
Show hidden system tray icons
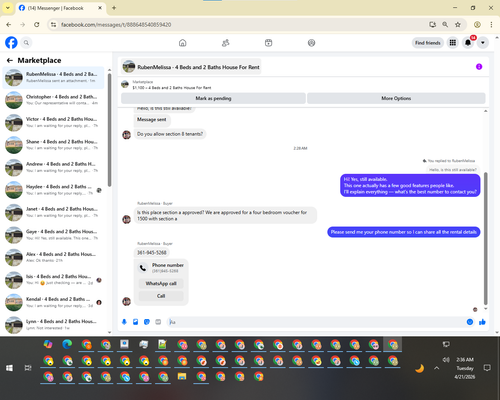[x=437, y=368]
